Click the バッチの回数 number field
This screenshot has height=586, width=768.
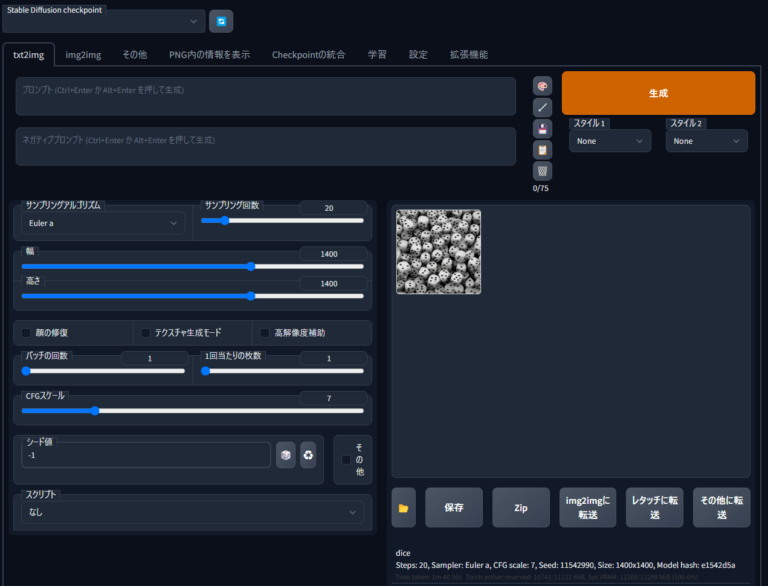154,358
